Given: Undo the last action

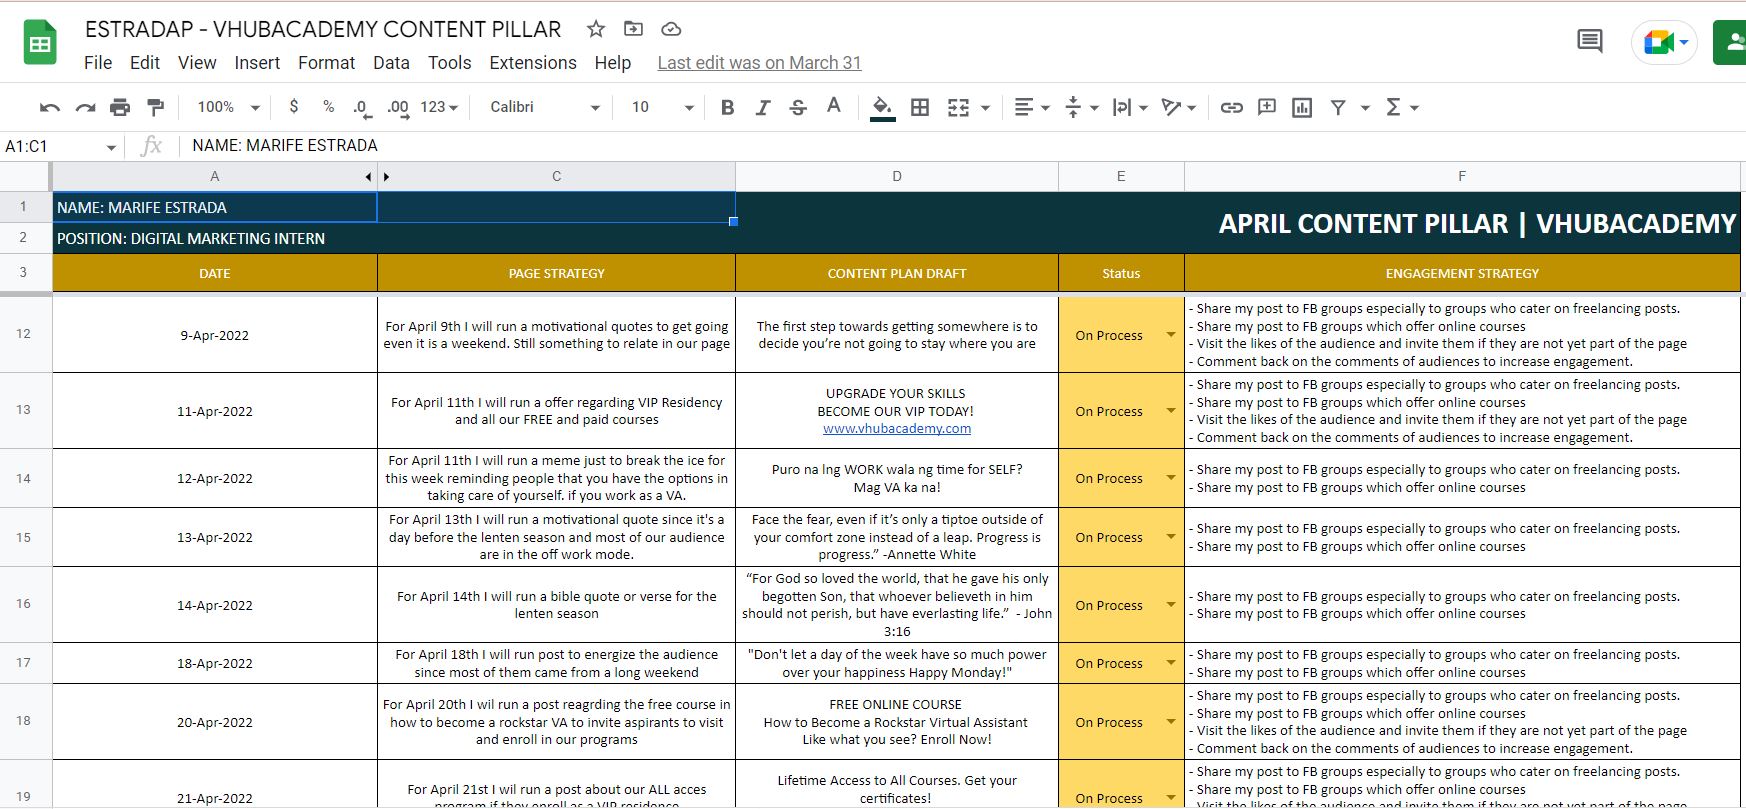Looking at the screenshot, I should tap(50, 107).
